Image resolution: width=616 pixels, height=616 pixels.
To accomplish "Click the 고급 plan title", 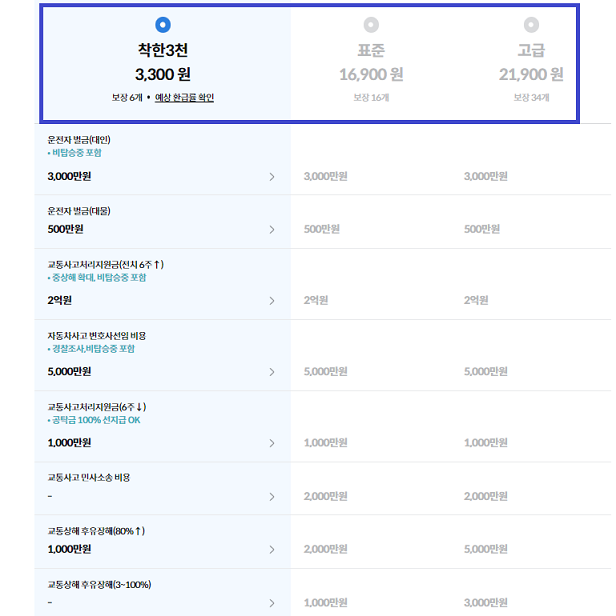I will pyautogui.click(x=531, y=50).
